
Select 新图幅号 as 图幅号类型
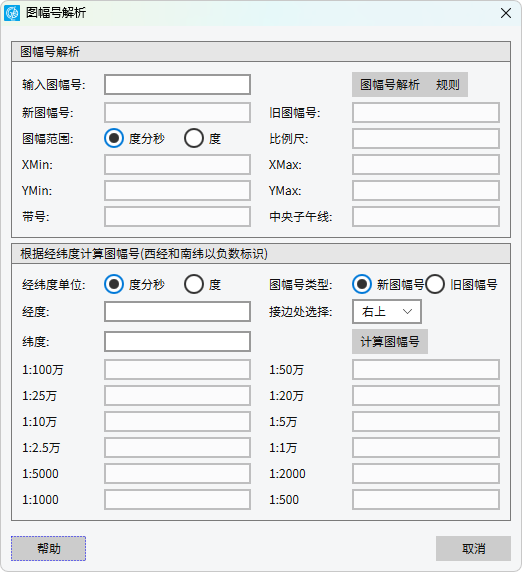click(362, 284)
